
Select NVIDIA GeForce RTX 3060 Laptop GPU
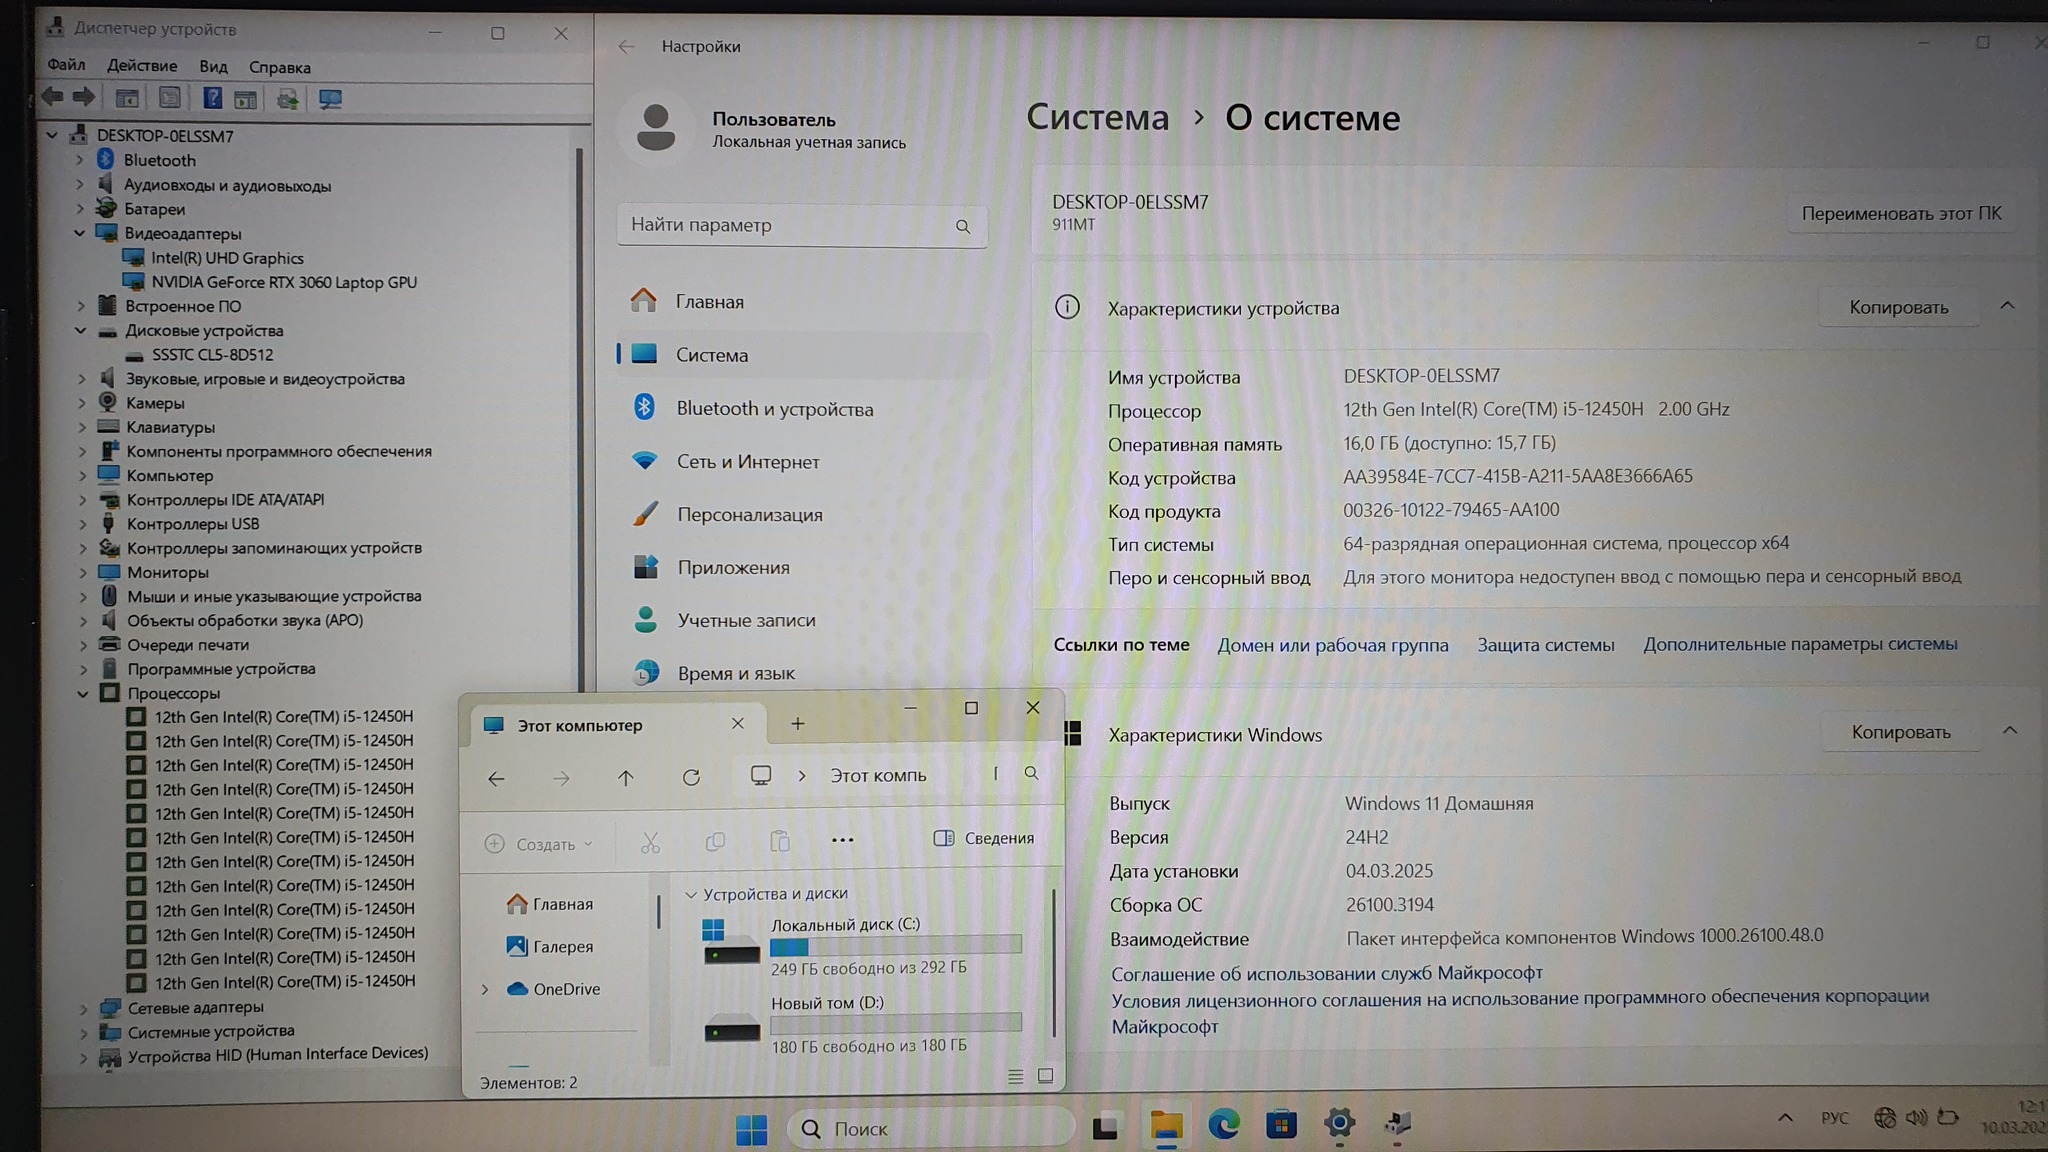coord(284,282)
